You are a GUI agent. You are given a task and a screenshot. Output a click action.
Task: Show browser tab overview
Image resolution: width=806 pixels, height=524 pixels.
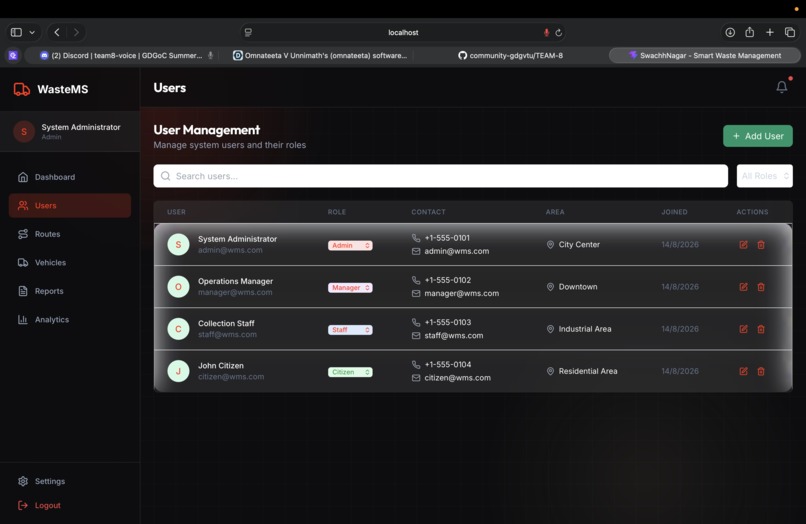coord(790,32)
